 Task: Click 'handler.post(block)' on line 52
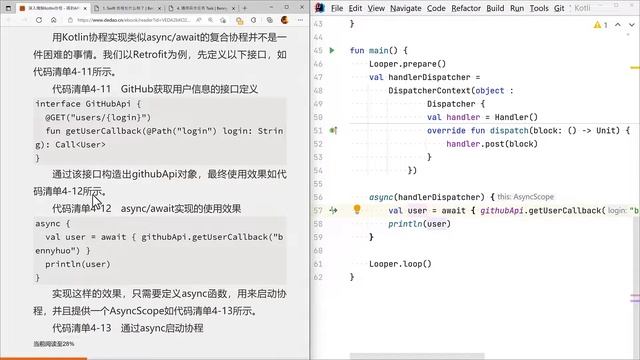[492, 144]
